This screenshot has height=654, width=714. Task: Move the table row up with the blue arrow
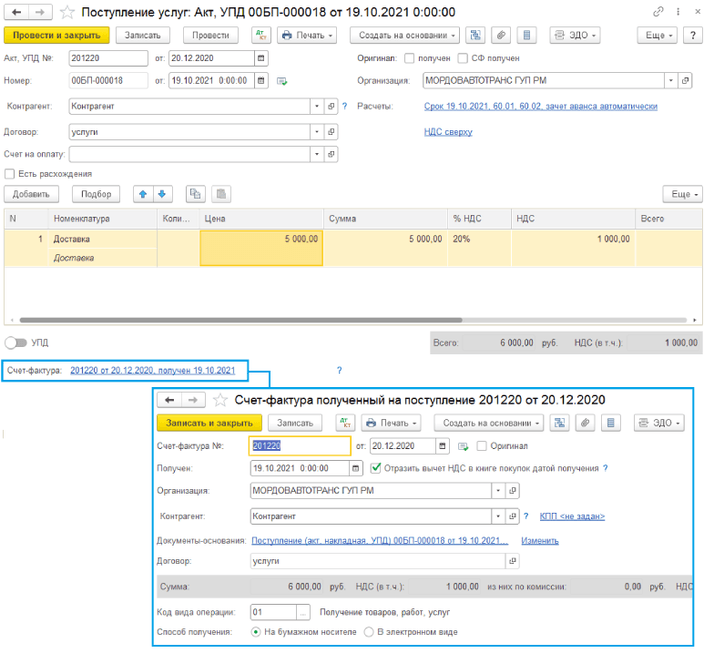tap(143, 194)
